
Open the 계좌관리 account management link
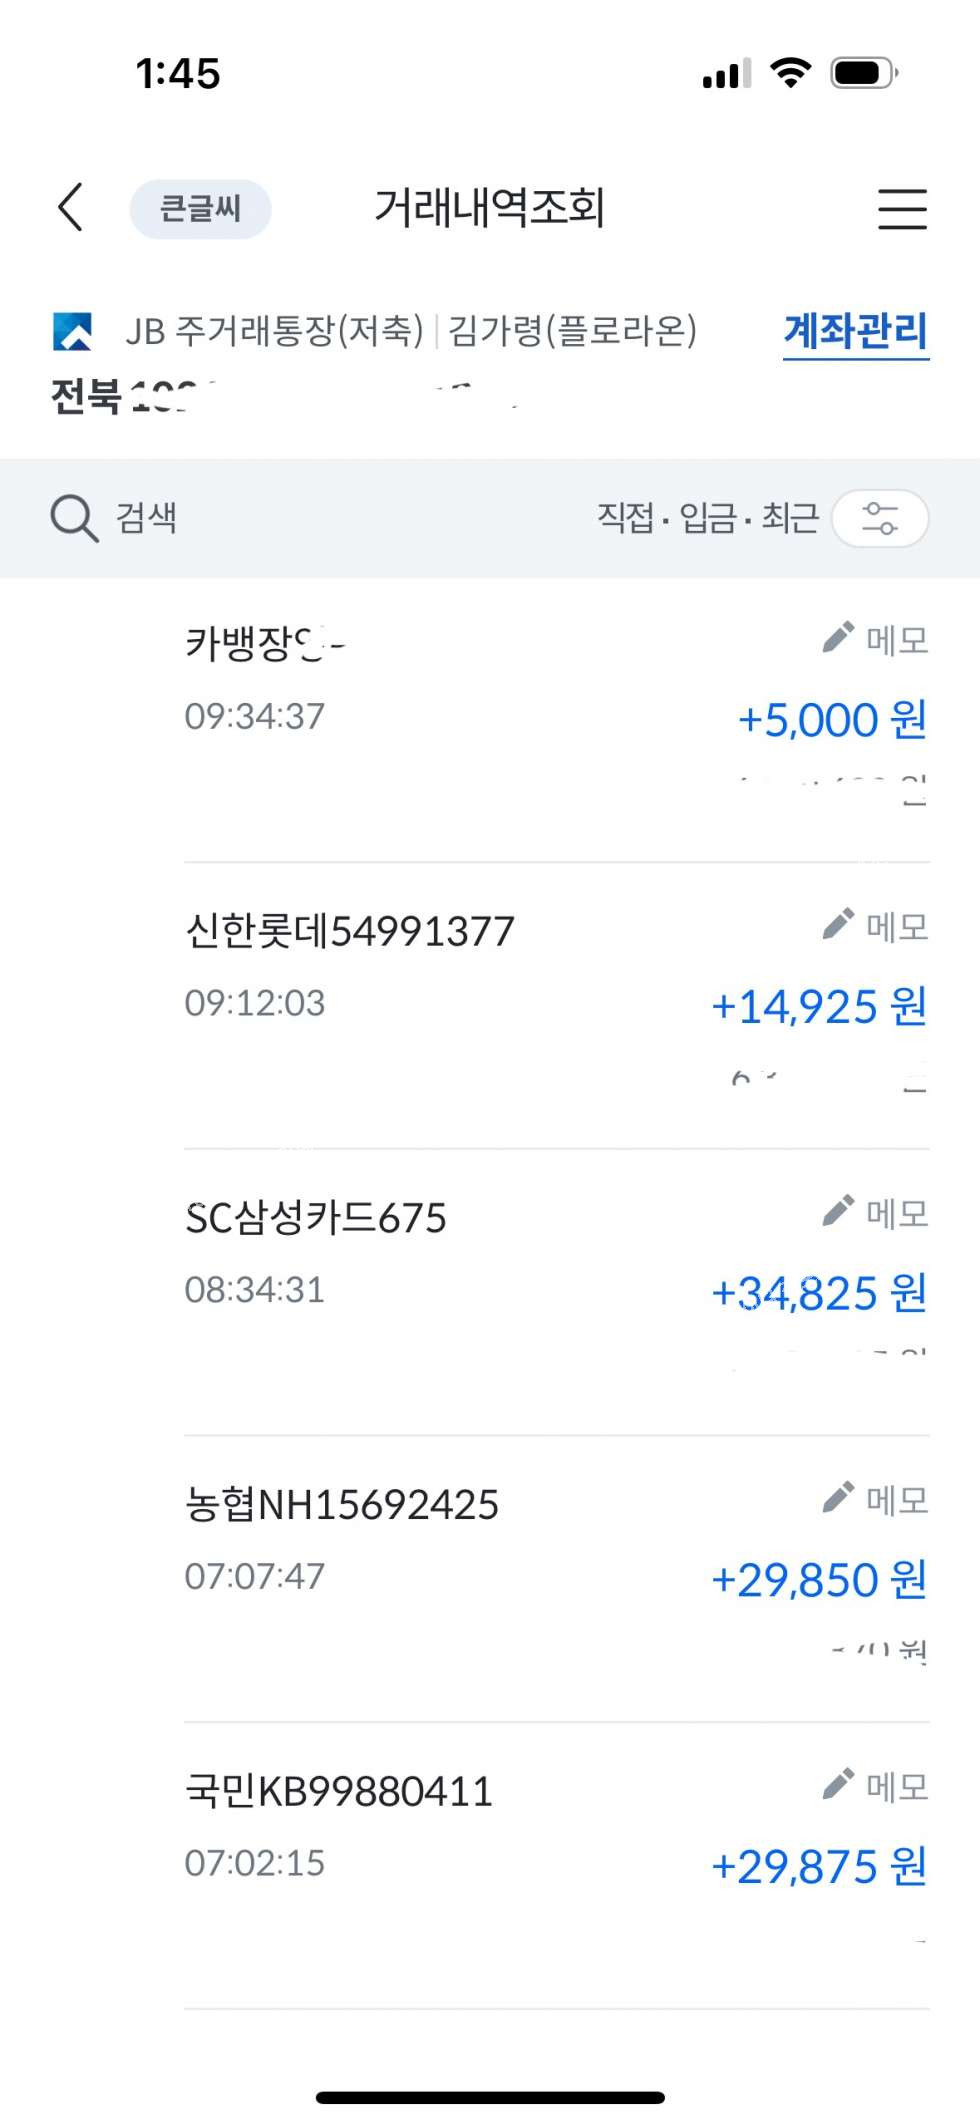coord(856,331)
